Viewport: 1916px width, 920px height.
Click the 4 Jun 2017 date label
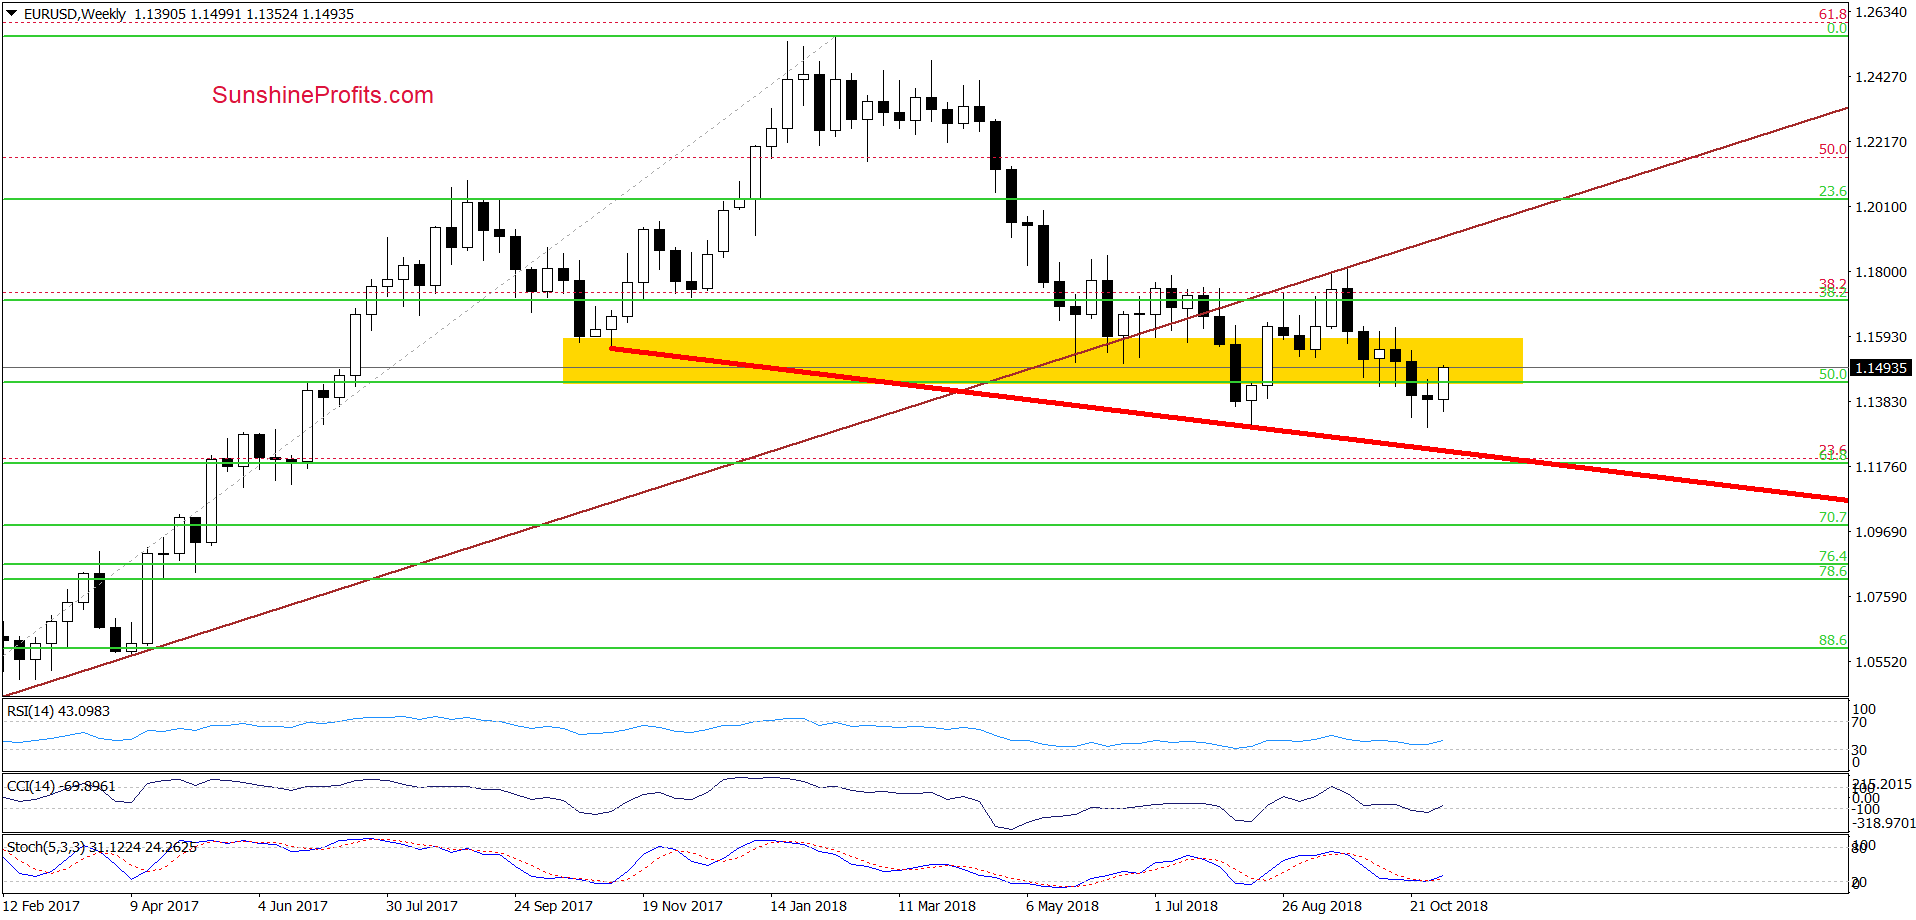293,906
